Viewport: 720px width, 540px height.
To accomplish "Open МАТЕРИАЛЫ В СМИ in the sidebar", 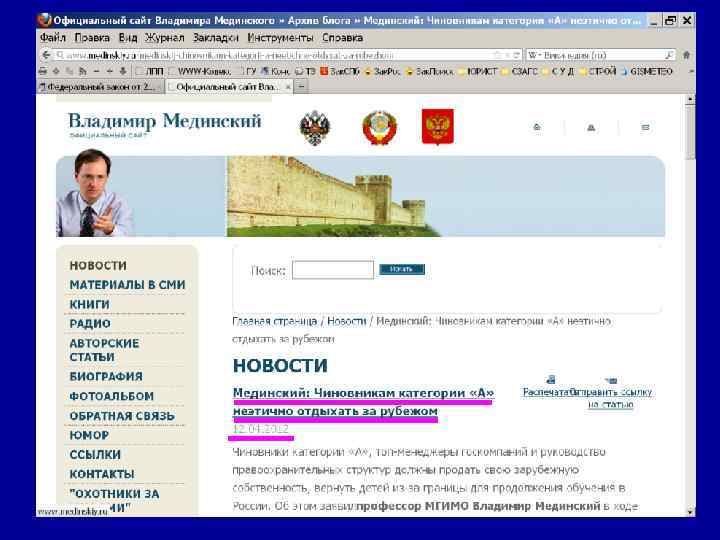I will click(x=128, y=285).
